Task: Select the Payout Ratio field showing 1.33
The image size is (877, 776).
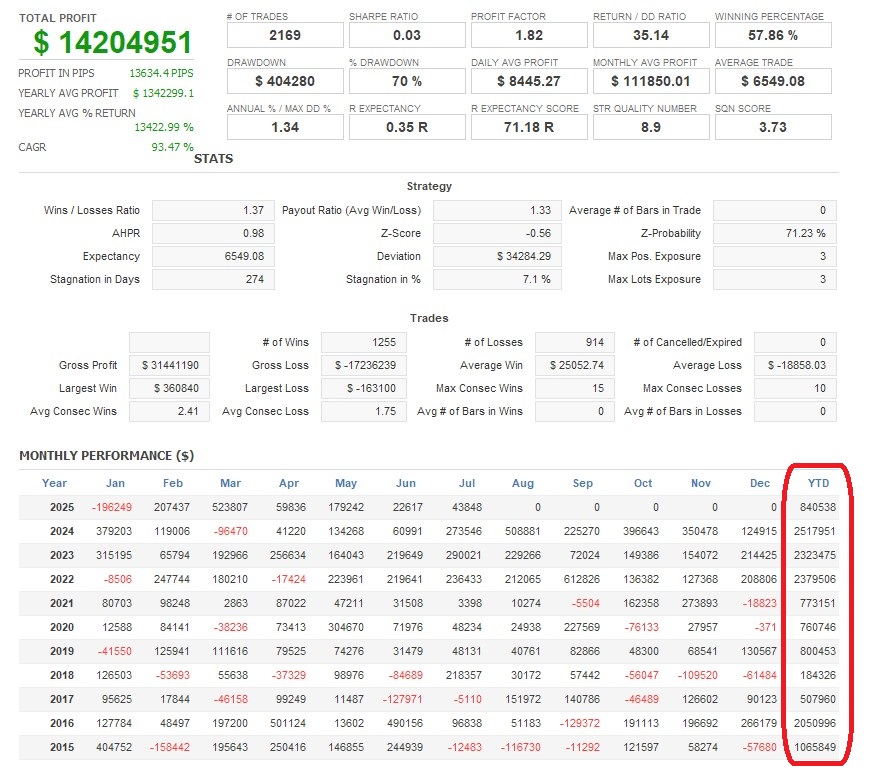Action: (x=497, y=210)
